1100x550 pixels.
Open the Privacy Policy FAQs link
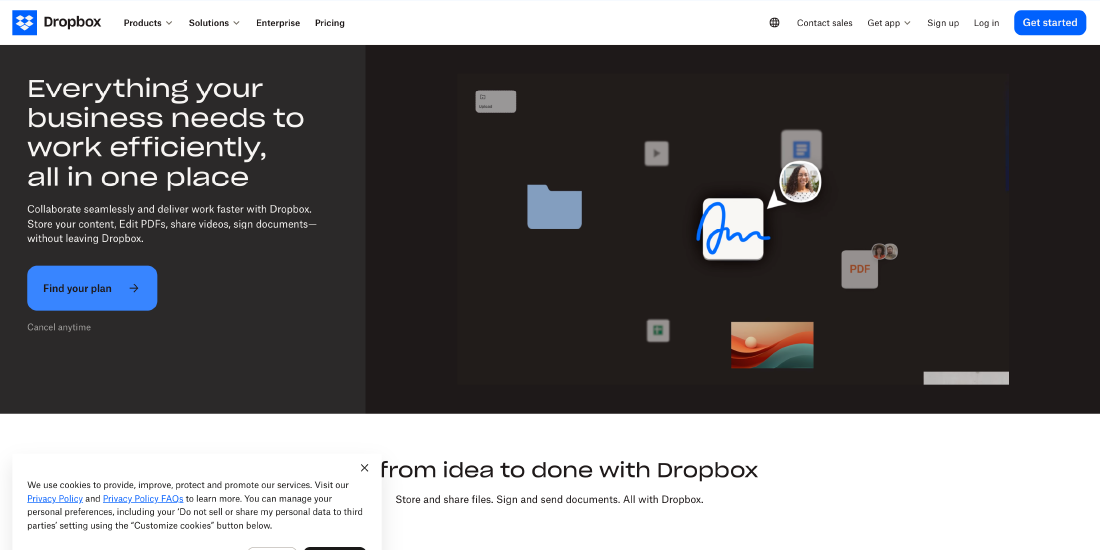tap(143, 498)
